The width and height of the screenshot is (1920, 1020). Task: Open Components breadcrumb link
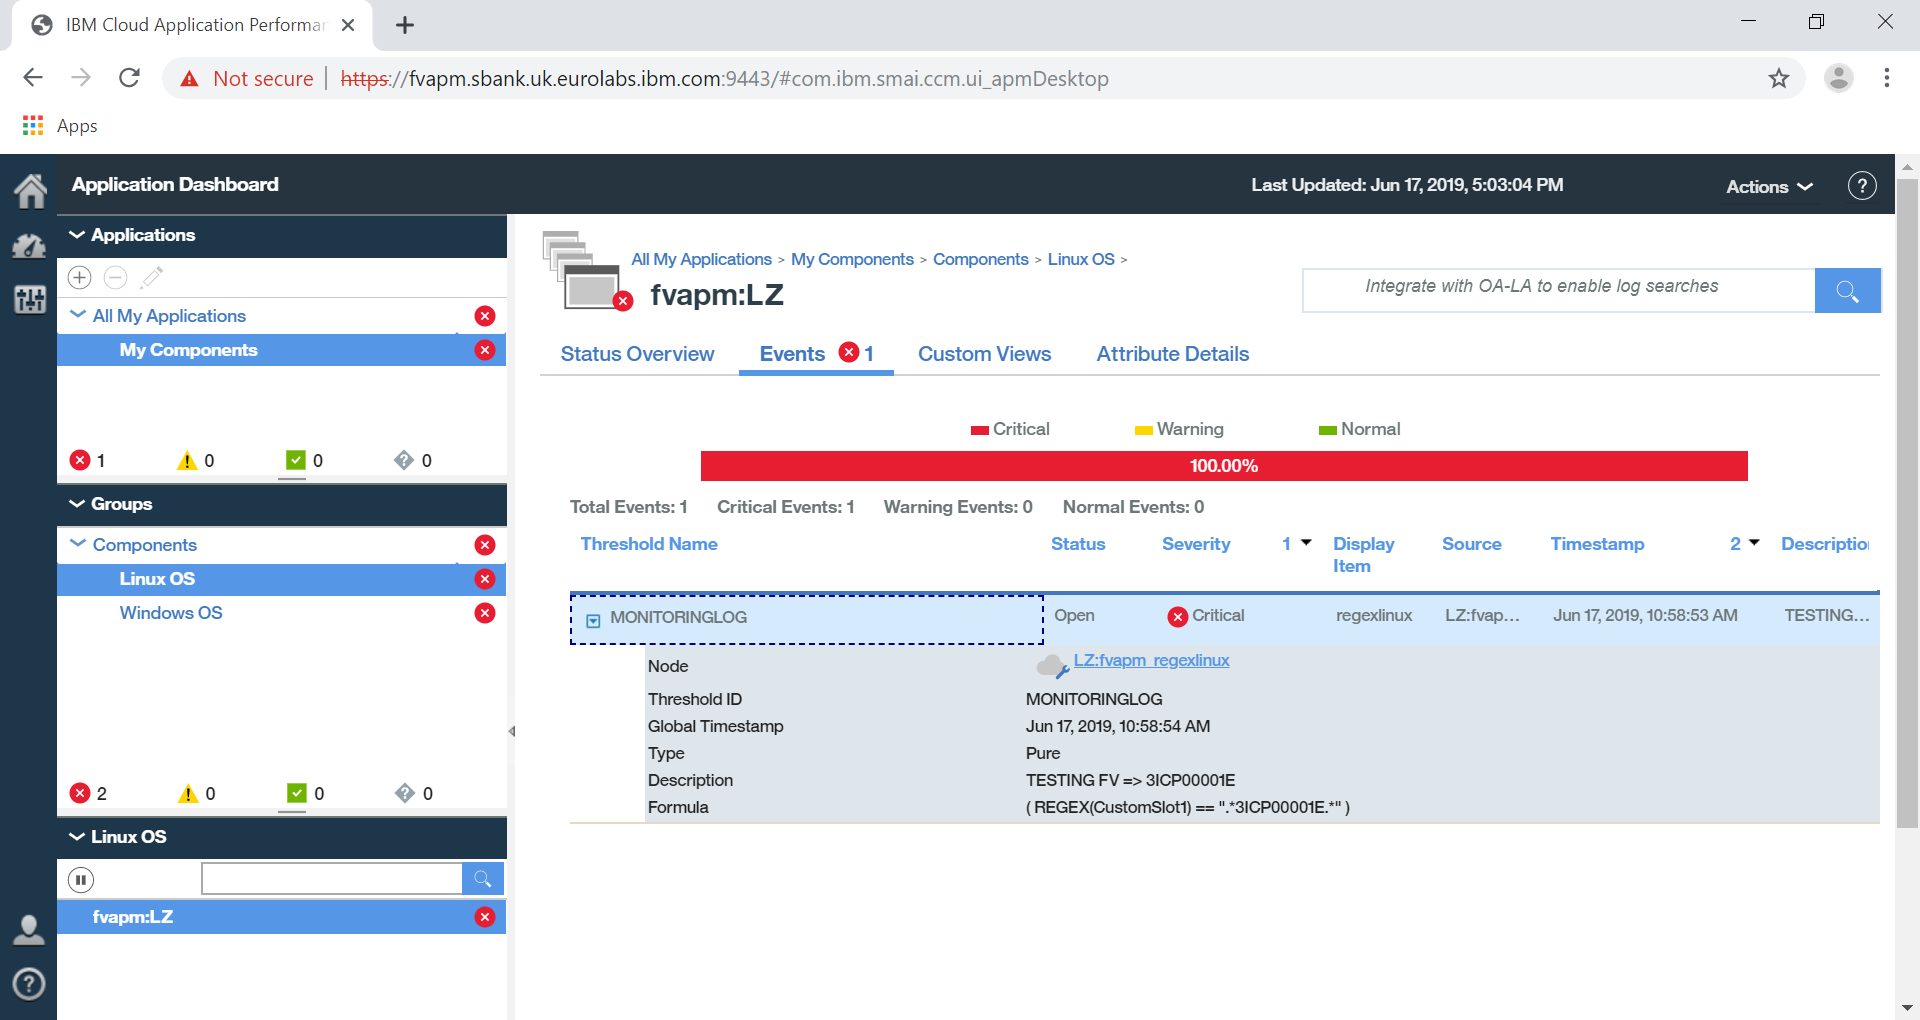pos(980,259)
